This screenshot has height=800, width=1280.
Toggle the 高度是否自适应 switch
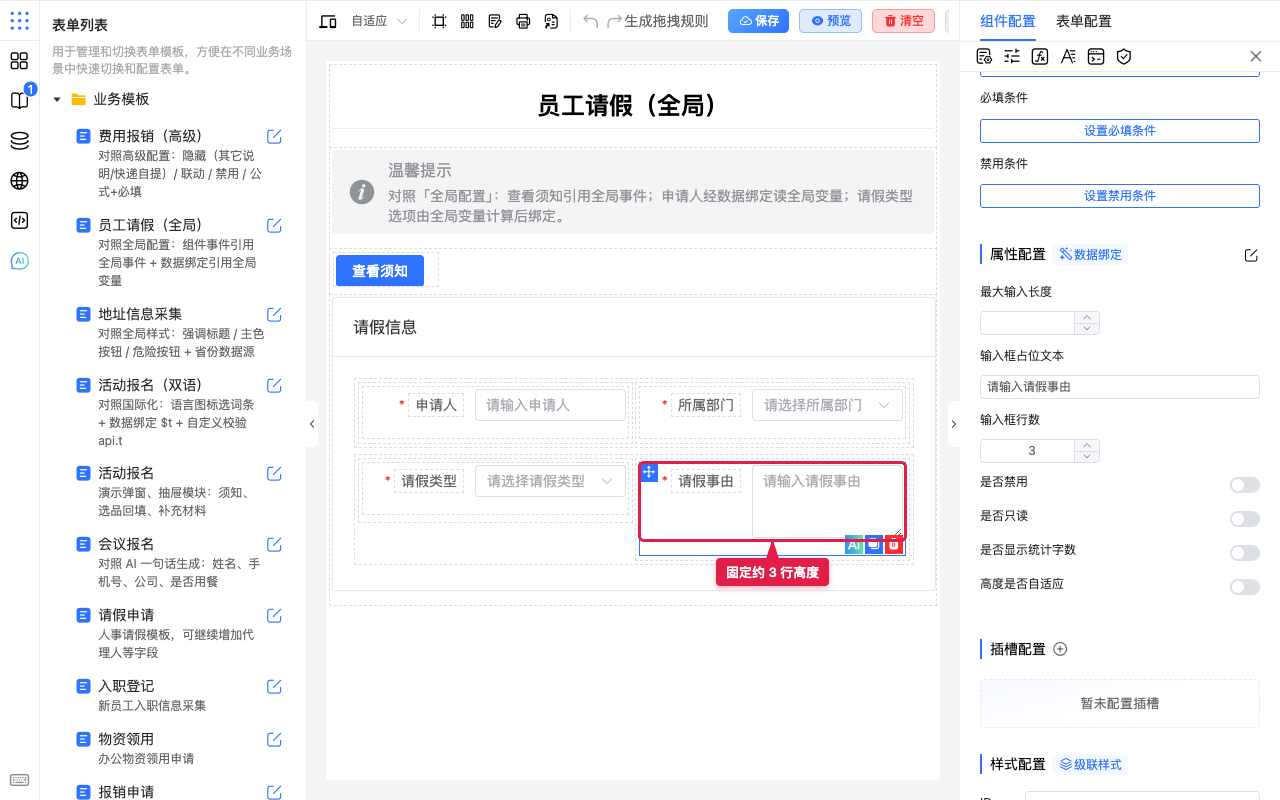(1245, 587)
